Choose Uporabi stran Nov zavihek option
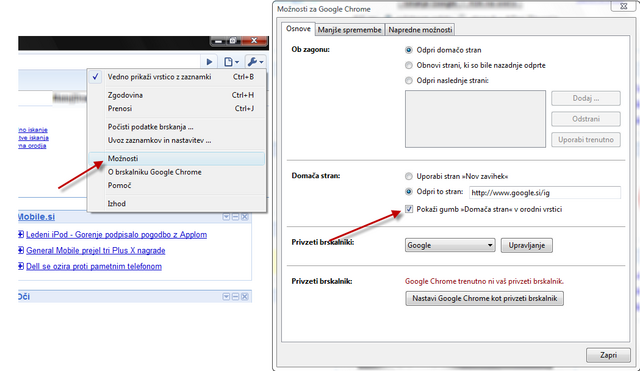The width and height of the screenshot is (640, 371). click(409, 176)
